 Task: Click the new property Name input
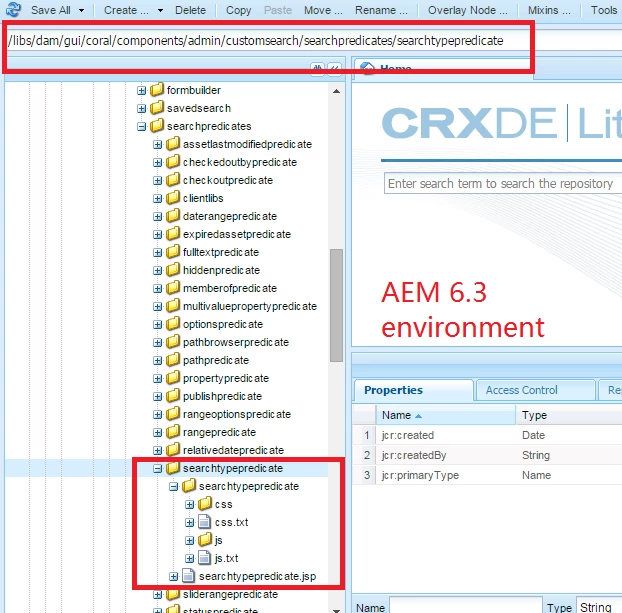click(x=466, y=606)
